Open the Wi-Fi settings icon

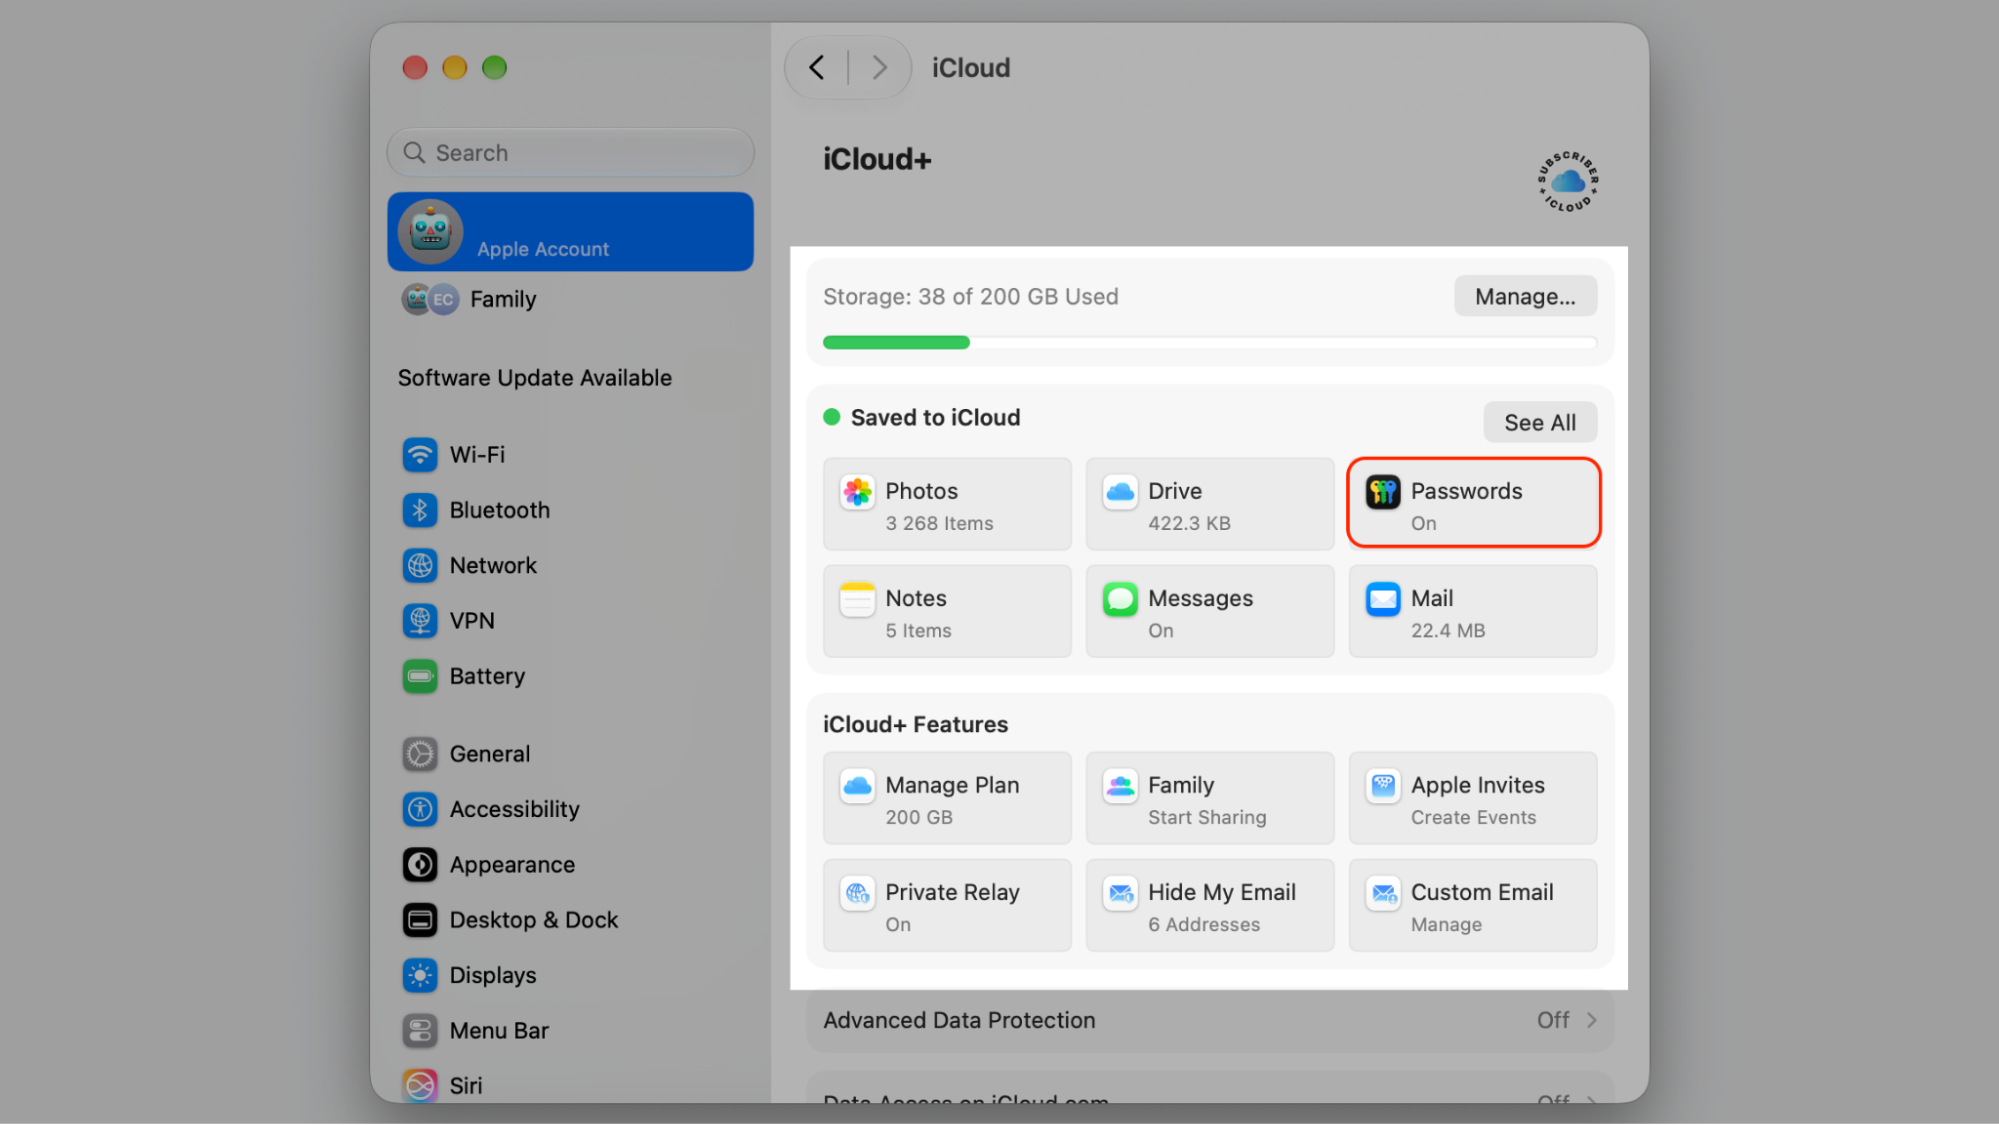420,455
